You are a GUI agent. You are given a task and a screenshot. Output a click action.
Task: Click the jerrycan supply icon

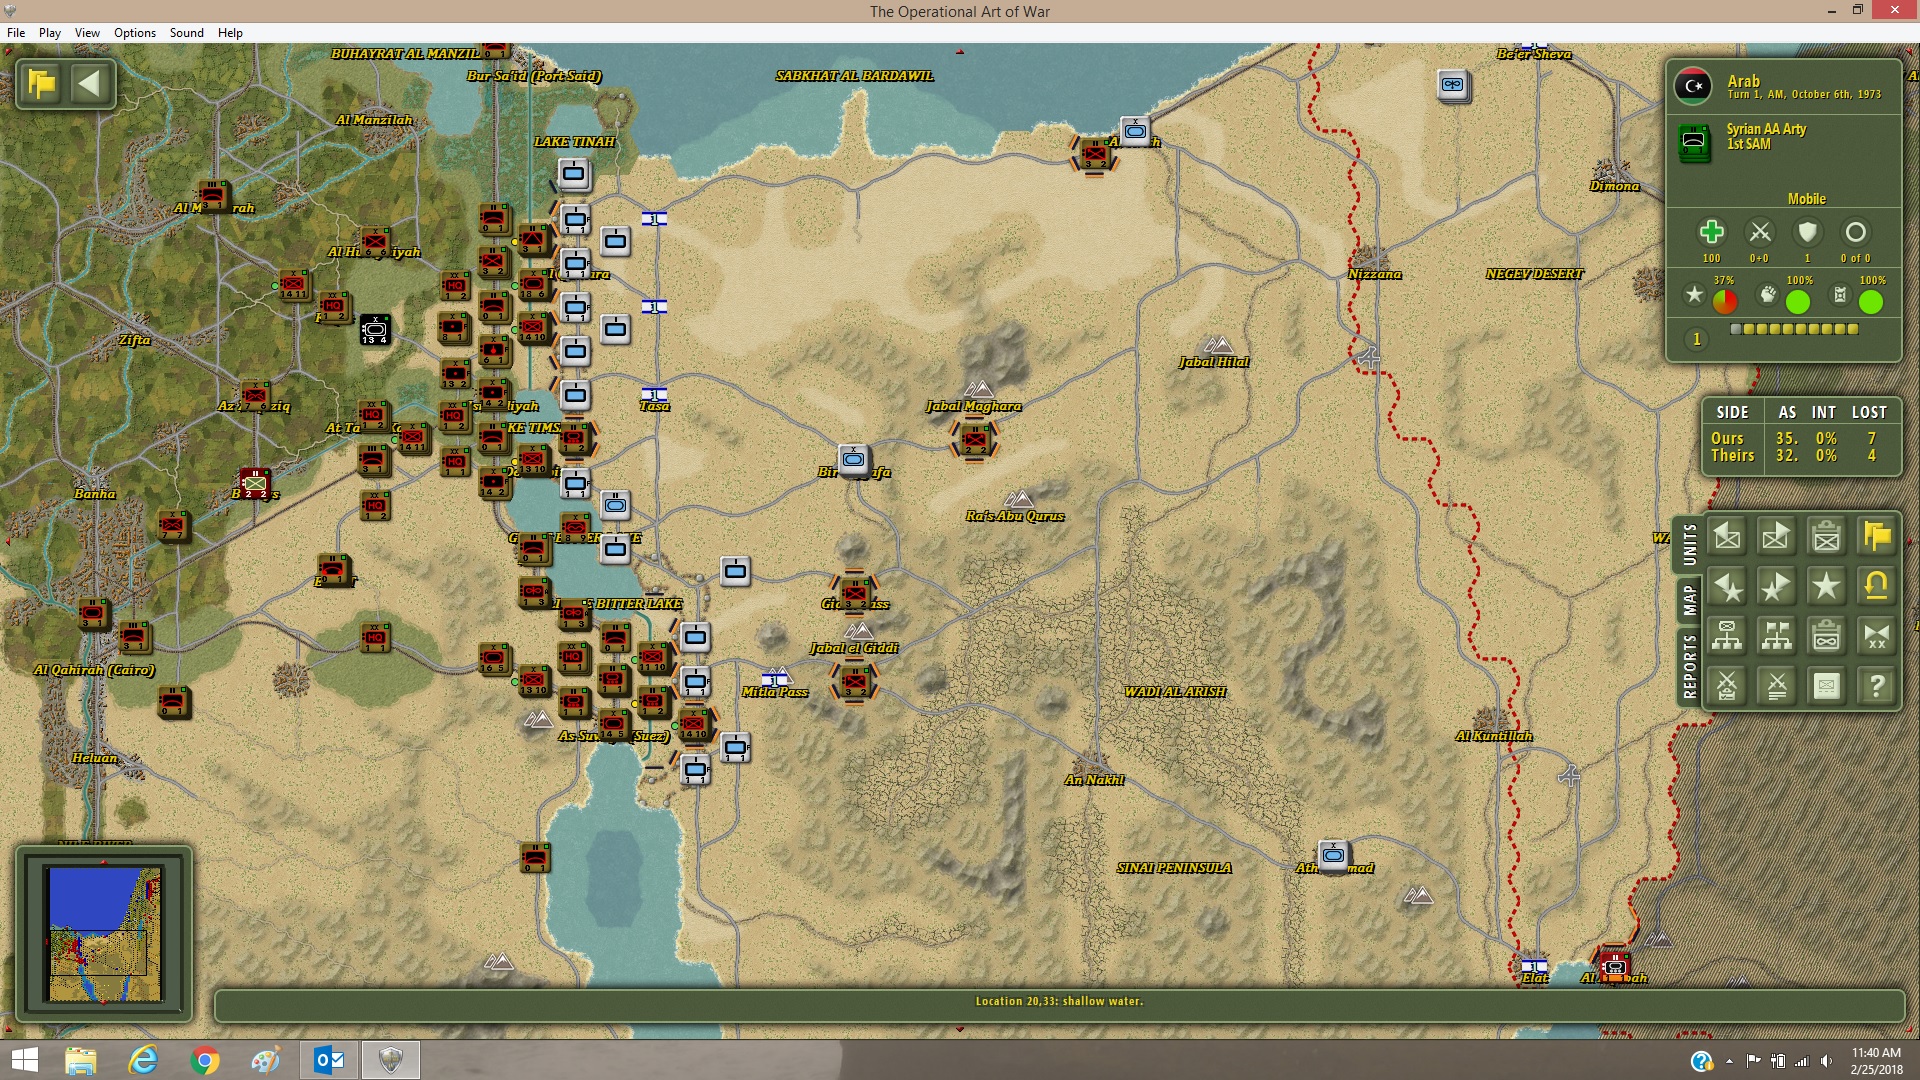click(1840, 295)
